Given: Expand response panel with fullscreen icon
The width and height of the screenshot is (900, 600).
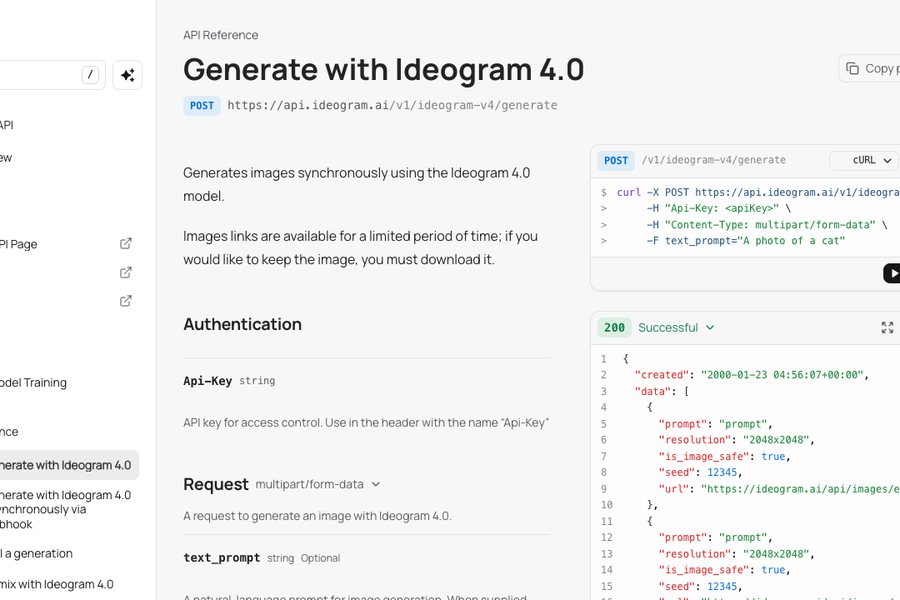Looking at the screenshot, I should pyautogui.click(x=887, y=327).
